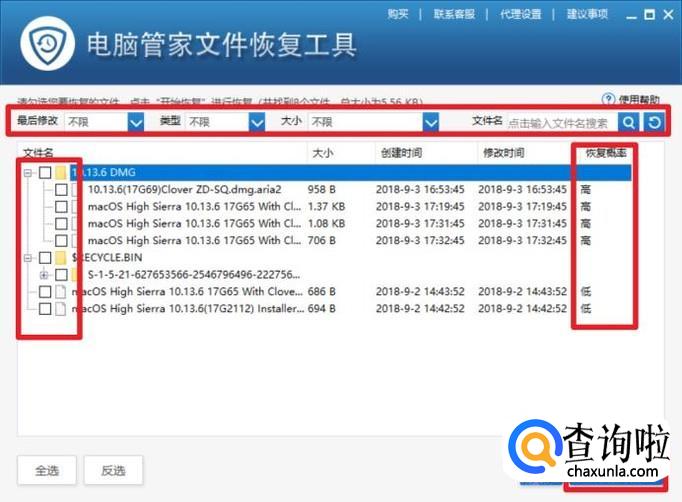Click modified time 2018-9-2 14:42:52
The width and height of the screenshot is (682, 502).
click(x=522, y=309)
